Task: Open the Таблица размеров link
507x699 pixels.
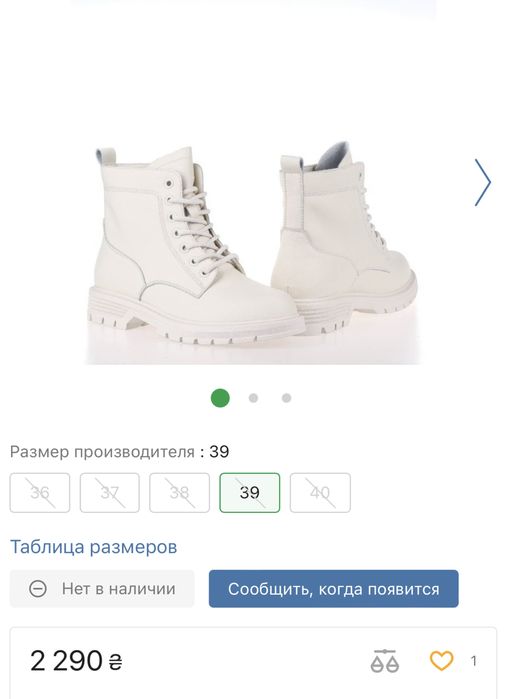Action: (x=94, y=547)
